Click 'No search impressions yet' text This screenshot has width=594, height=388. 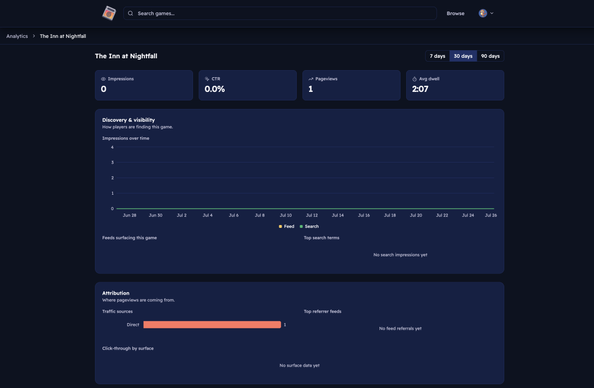click(x=400, y=255)
